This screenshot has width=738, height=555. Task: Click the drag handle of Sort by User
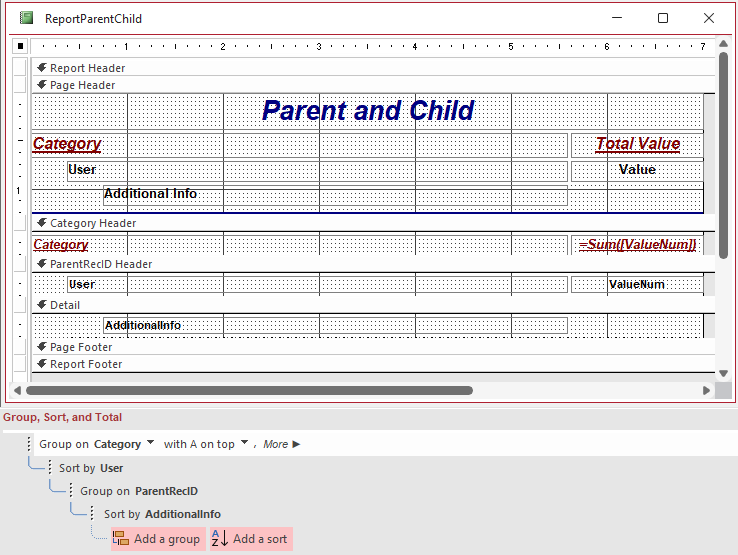click(x=50, y=467)
